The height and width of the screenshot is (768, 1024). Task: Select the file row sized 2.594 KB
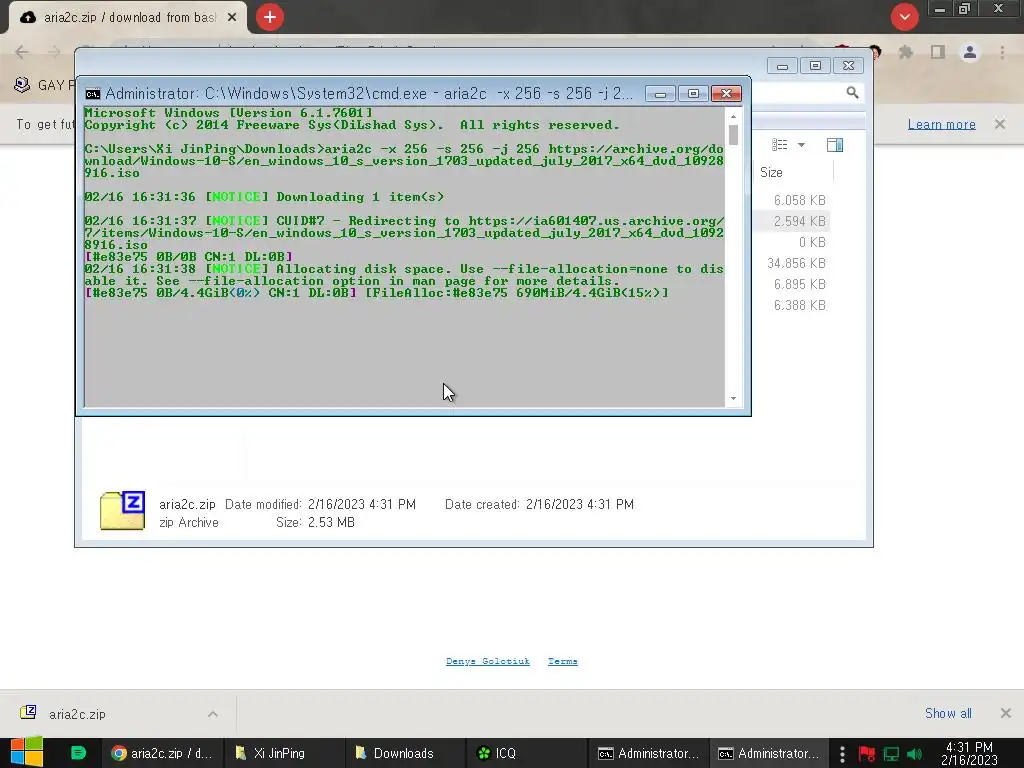point(799,221)
